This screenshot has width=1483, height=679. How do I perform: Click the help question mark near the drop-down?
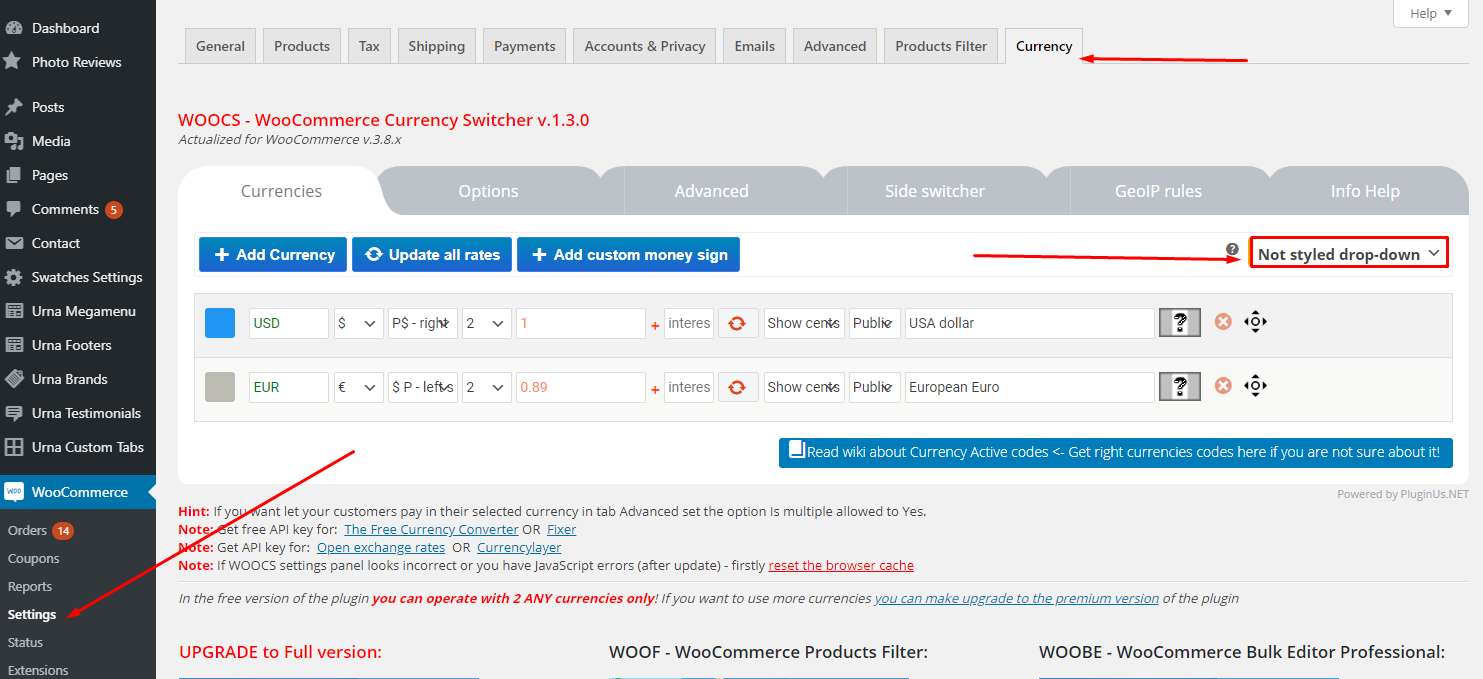[1232, 249]
